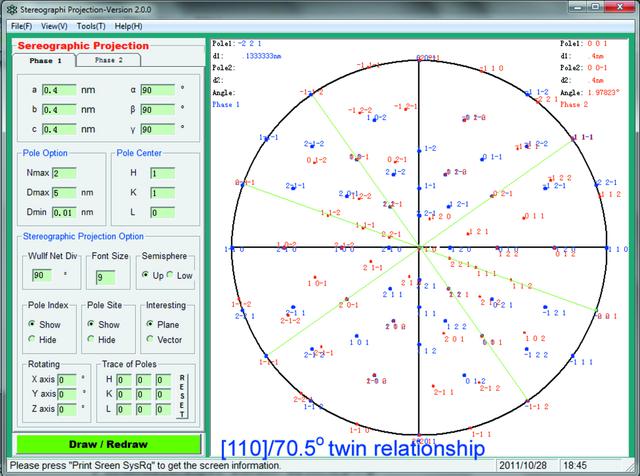Screen dimensions: 640x476
Task: Click the lattice parameter c field
Action: (x=59, y=129)
